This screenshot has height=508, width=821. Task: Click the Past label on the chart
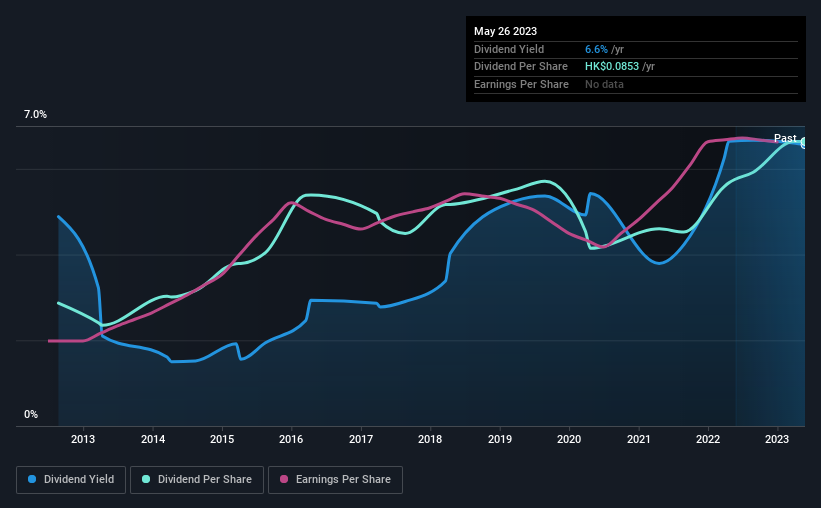point(785,138)
